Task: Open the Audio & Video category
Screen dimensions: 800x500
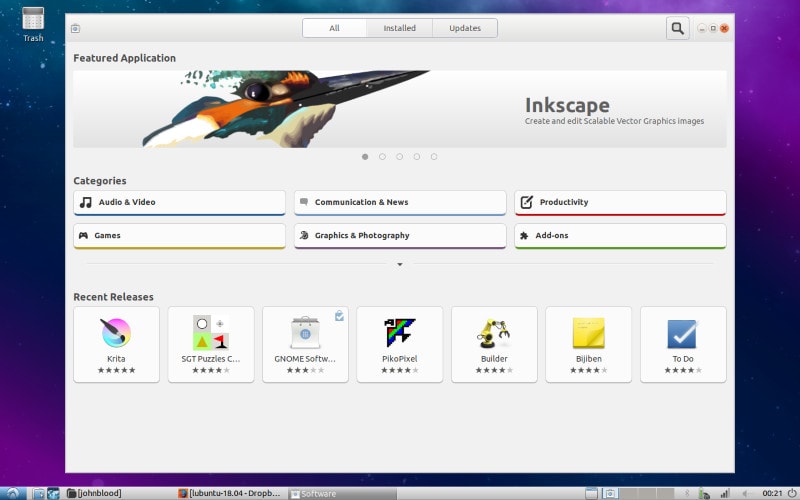Action: [179, 203]
